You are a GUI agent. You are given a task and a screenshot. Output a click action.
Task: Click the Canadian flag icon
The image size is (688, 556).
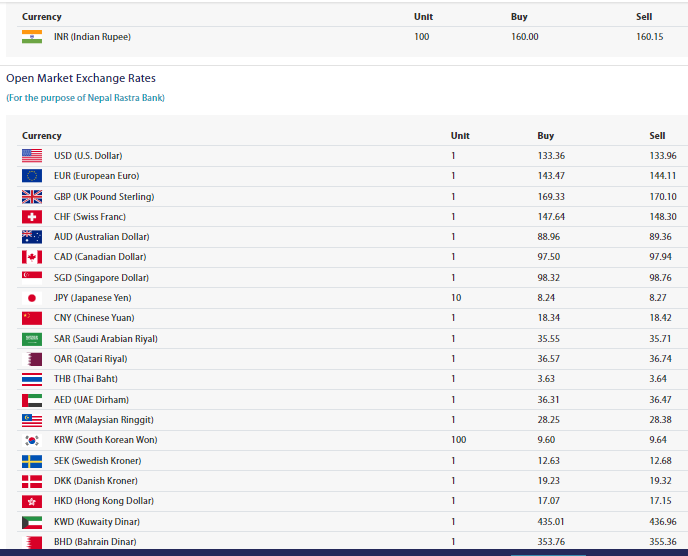point(32,257)
